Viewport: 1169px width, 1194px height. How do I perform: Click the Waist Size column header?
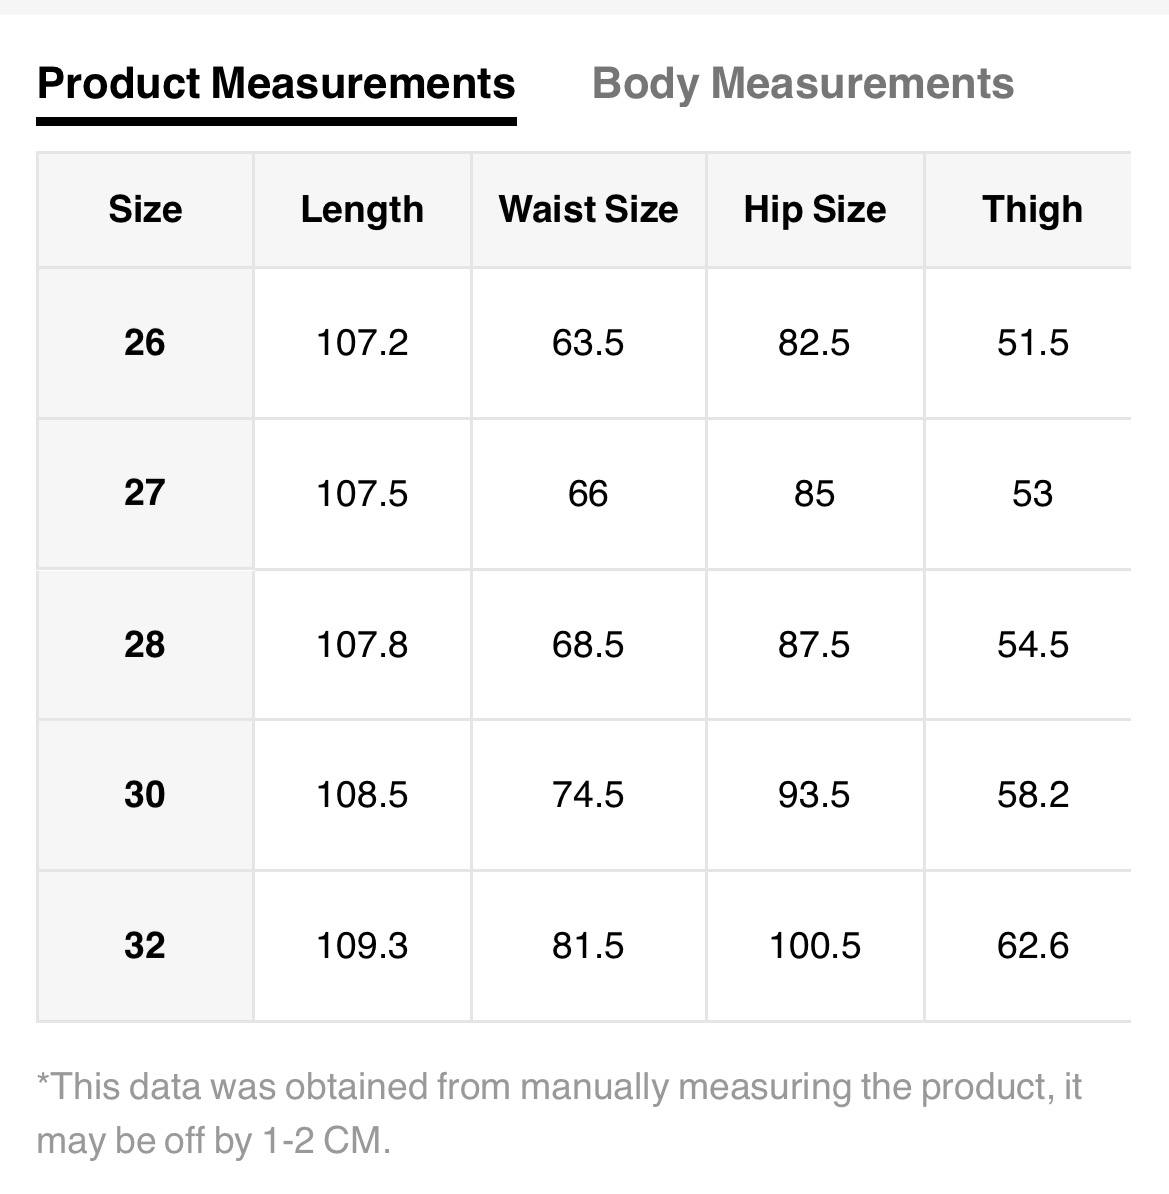(588, 209)
